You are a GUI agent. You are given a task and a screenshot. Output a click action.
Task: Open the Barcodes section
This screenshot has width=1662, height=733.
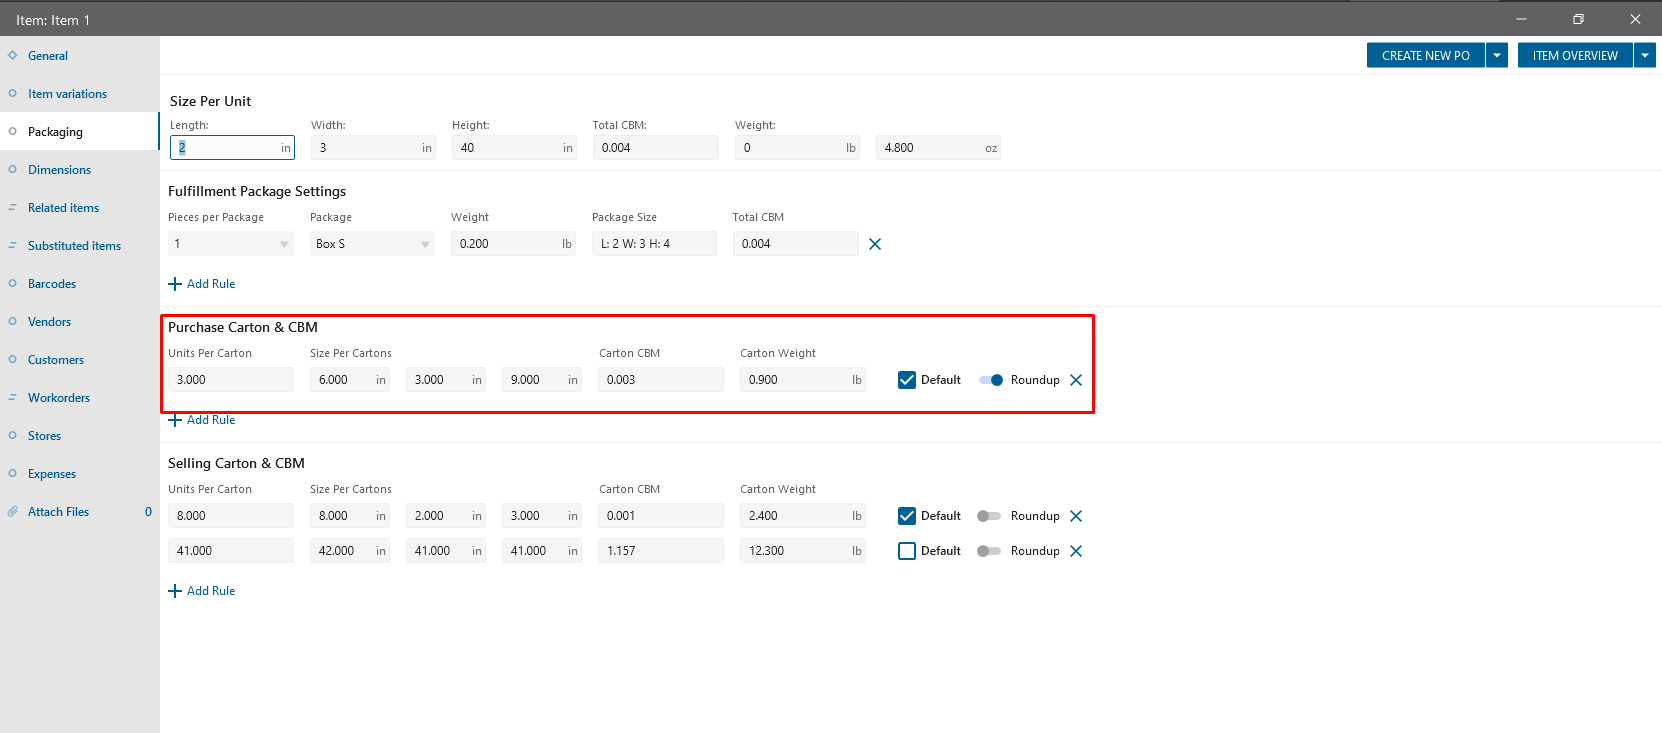pos(52,284)
